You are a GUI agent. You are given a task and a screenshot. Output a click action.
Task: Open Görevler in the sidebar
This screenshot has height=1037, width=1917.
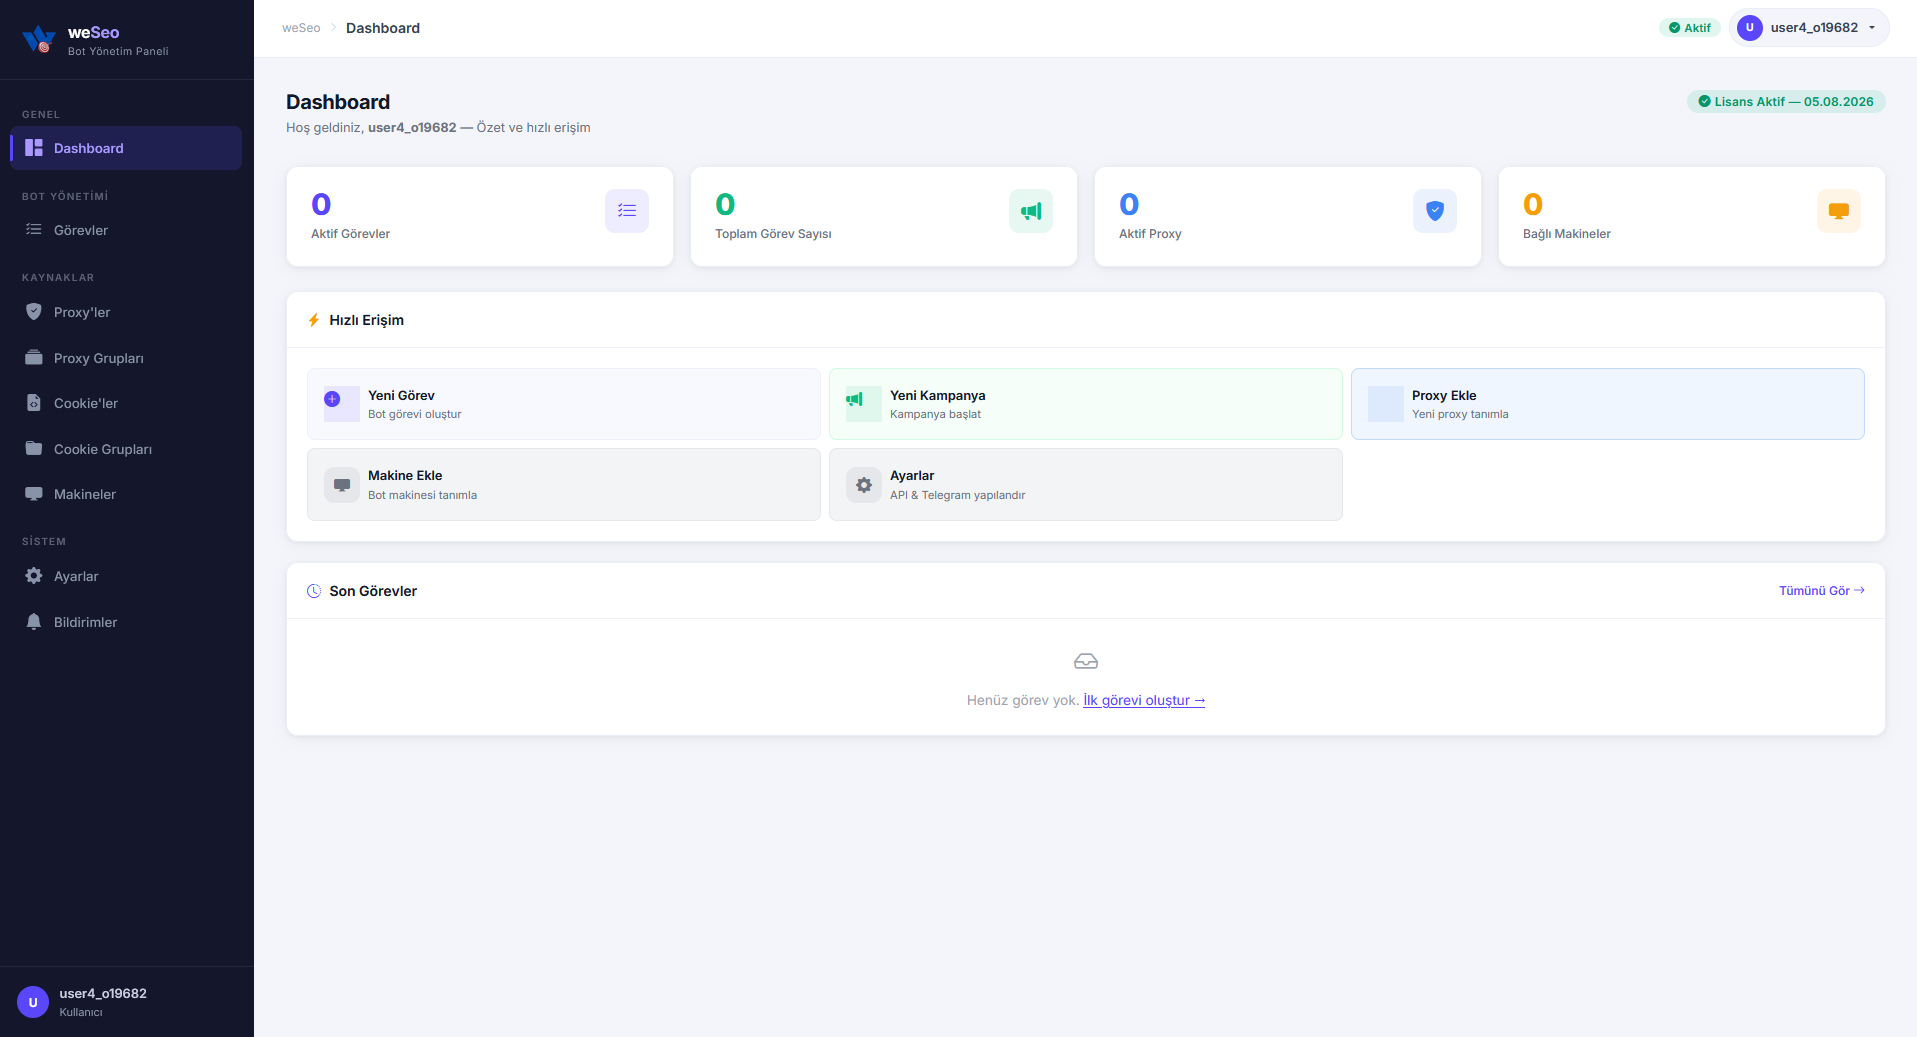[126, 230]
